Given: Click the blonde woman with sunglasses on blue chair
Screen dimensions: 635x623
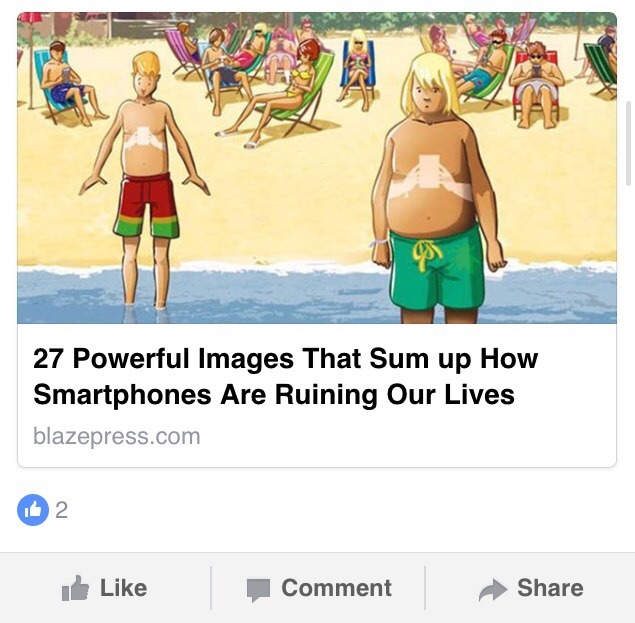Looking at the screenshot, I should (358, 69).
